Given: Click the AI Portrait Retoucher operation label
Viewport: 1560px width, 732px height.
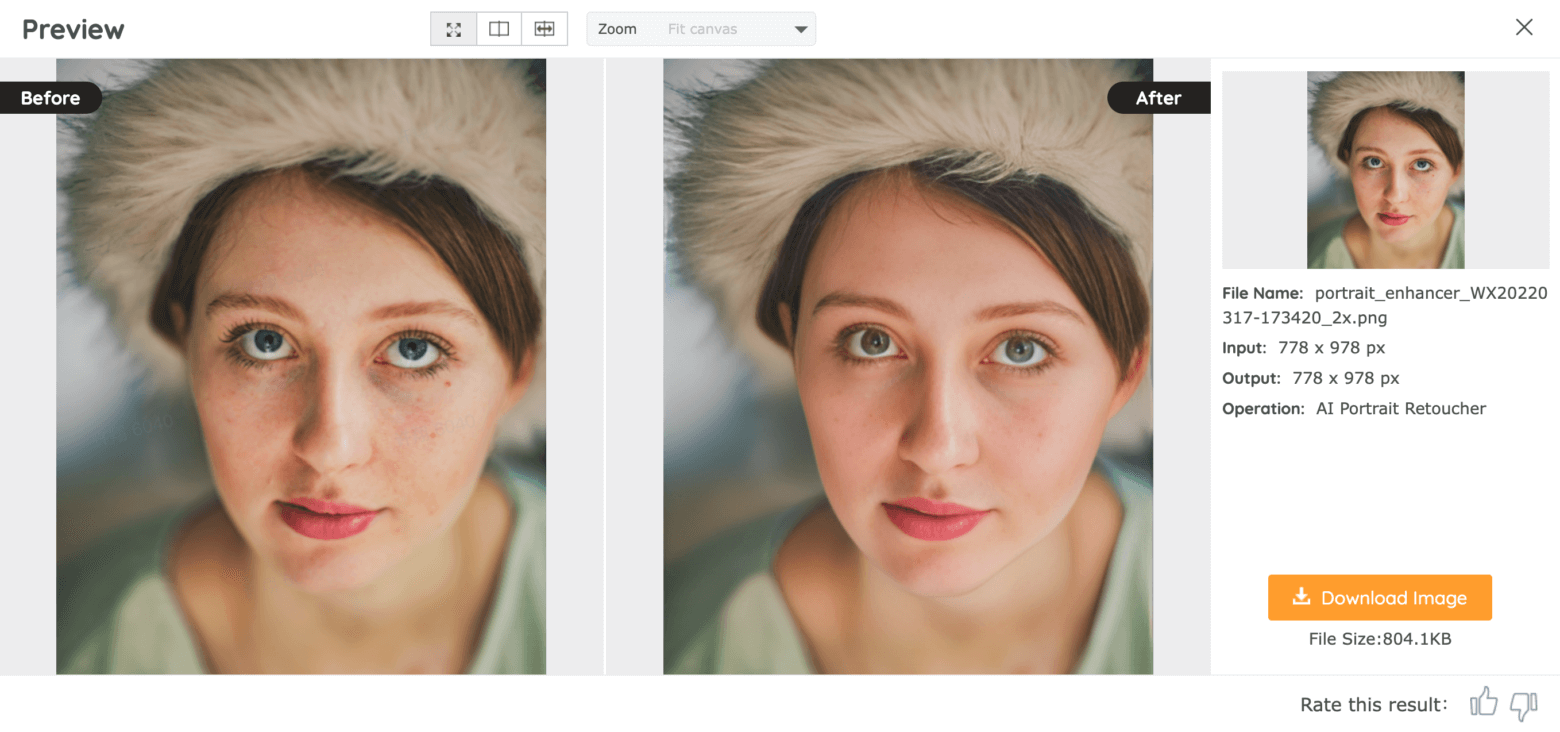Looking at the screenshot, I should pos(1399,408).
